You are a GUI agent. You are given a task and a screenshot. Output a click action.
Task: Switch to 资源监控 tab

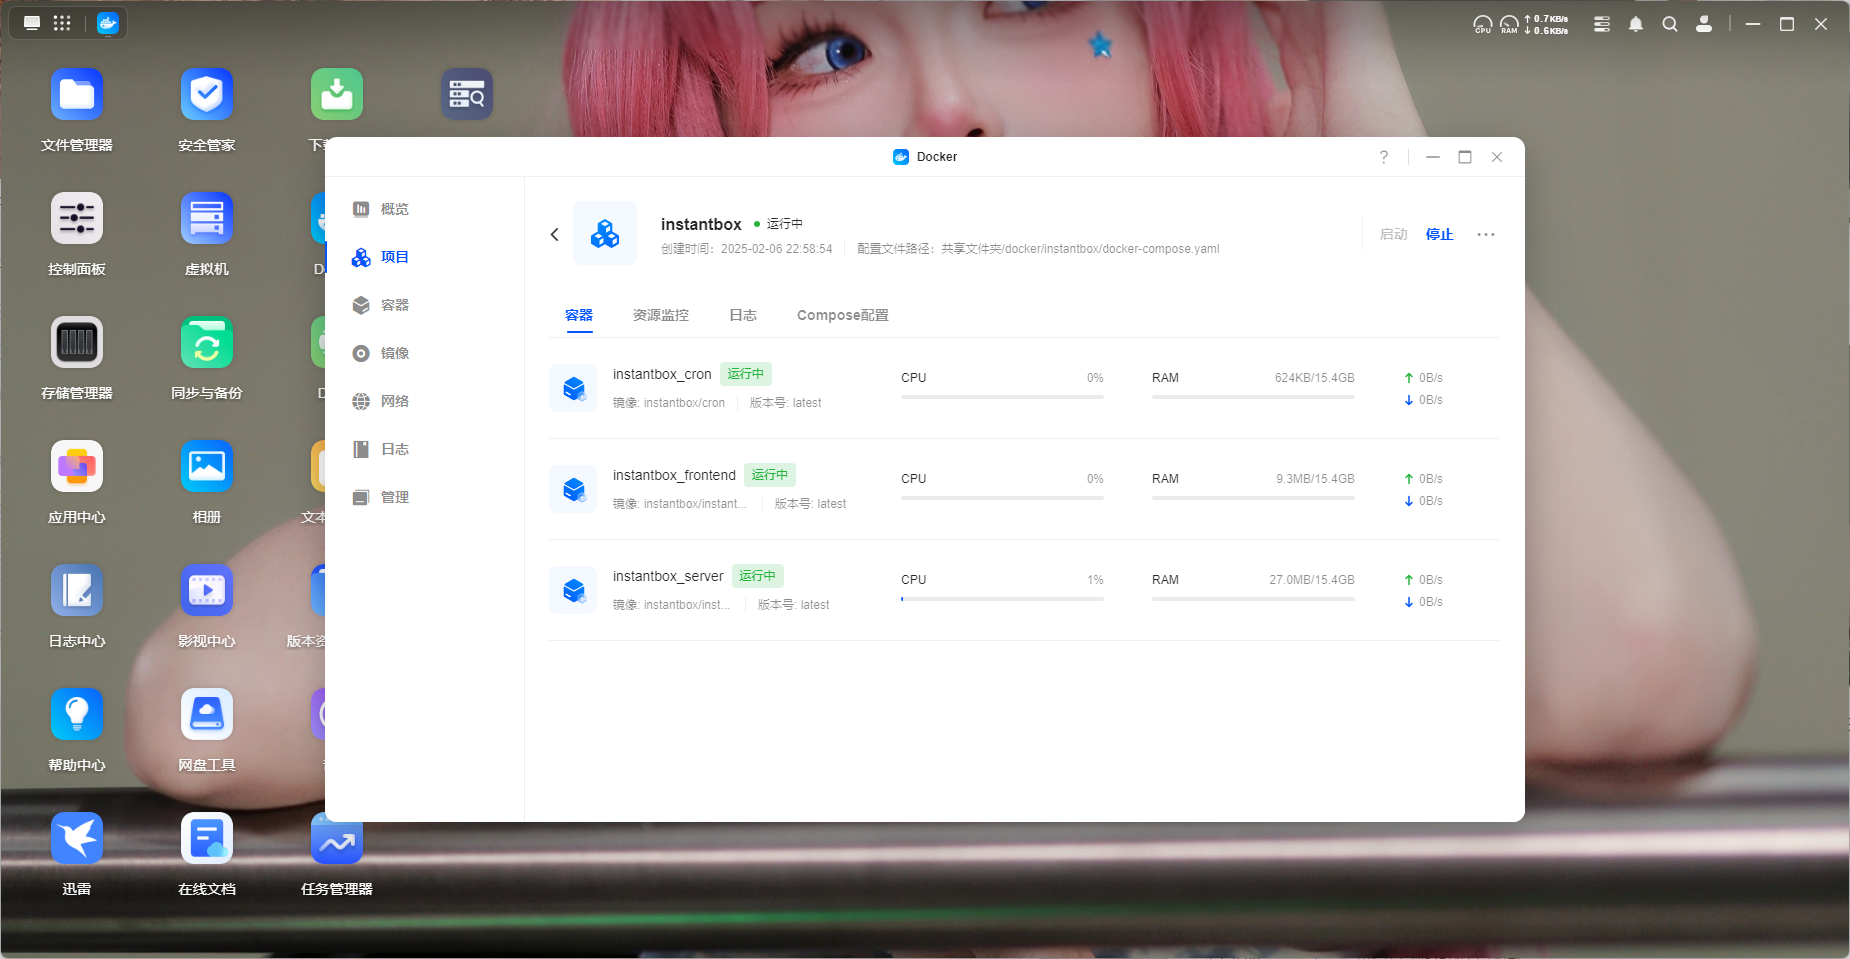point(661,315)
